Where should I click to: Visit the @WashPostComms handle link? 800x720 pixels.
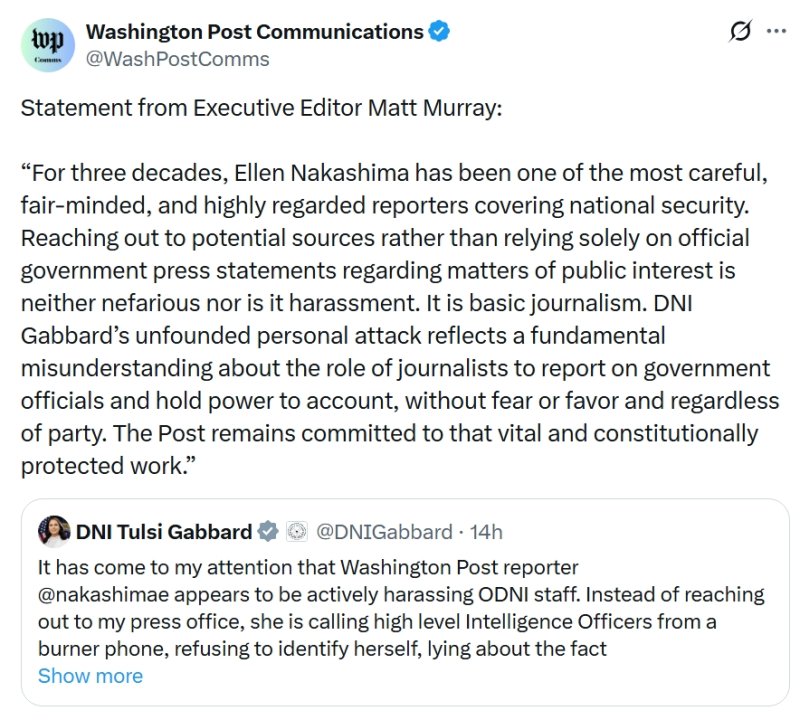pos(178,59)
